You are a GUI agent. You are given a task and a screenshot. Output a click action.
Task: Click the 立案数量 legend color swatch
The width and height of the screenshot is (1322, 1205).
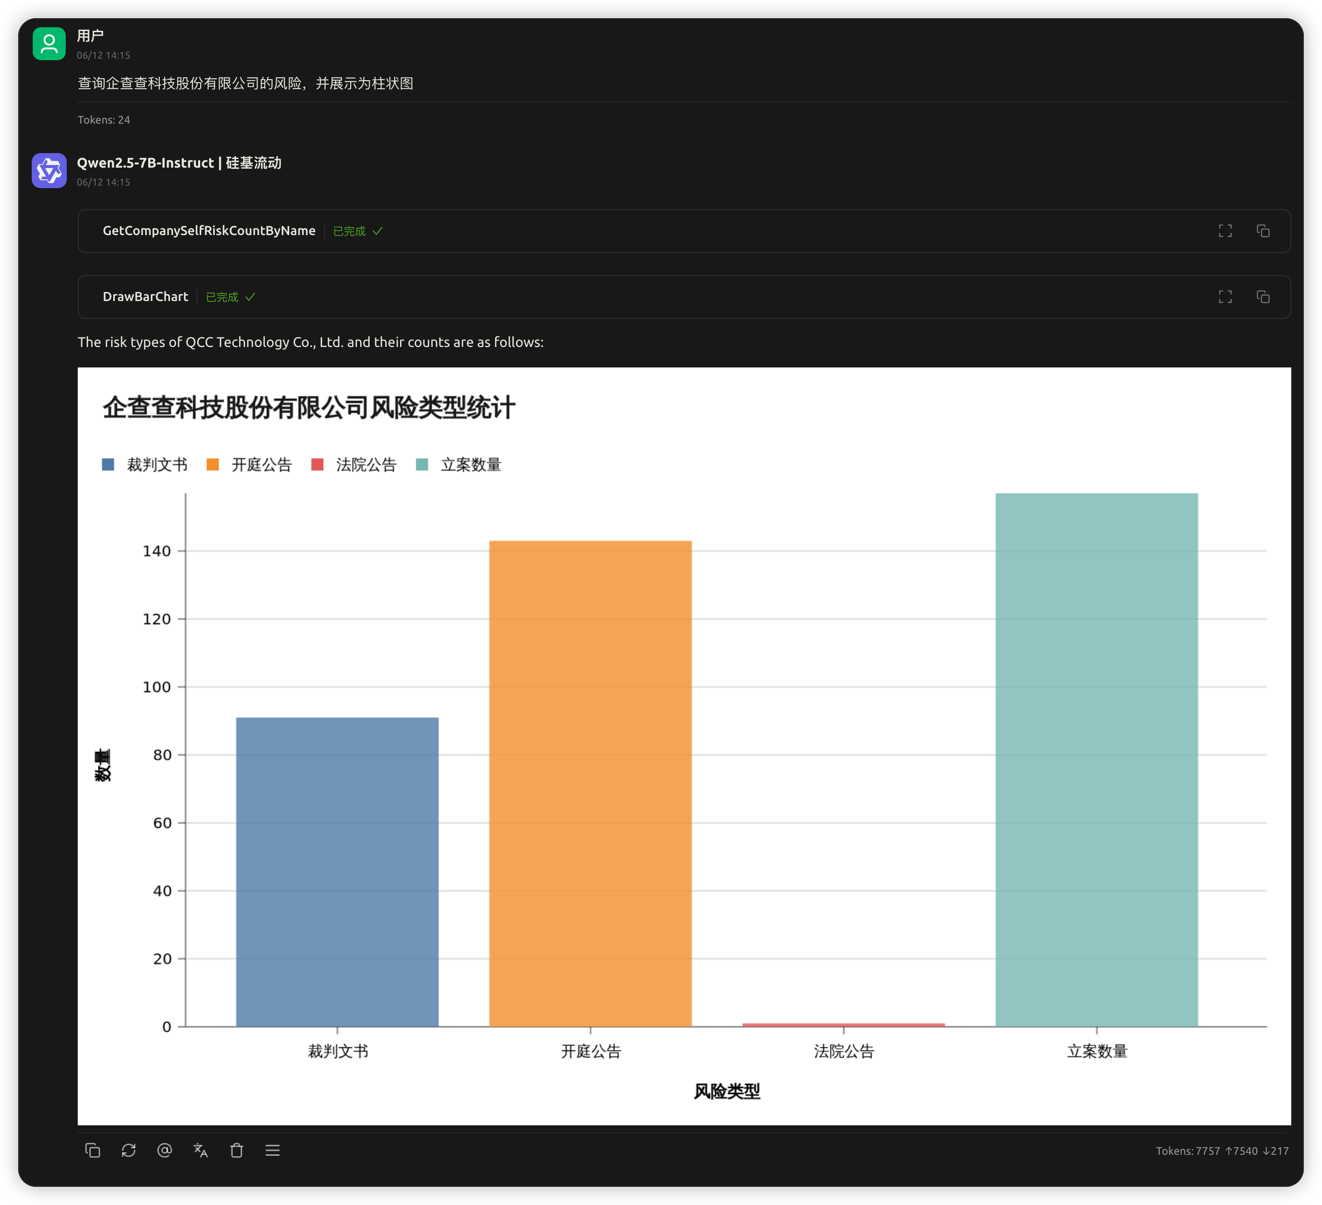[x=422, y=464]
